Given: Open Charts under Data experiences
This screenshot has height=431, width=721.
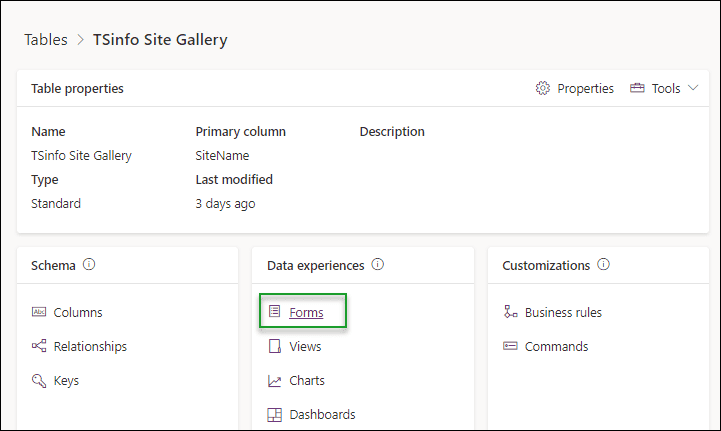Looking at the screenshot, I should [307, 380].
